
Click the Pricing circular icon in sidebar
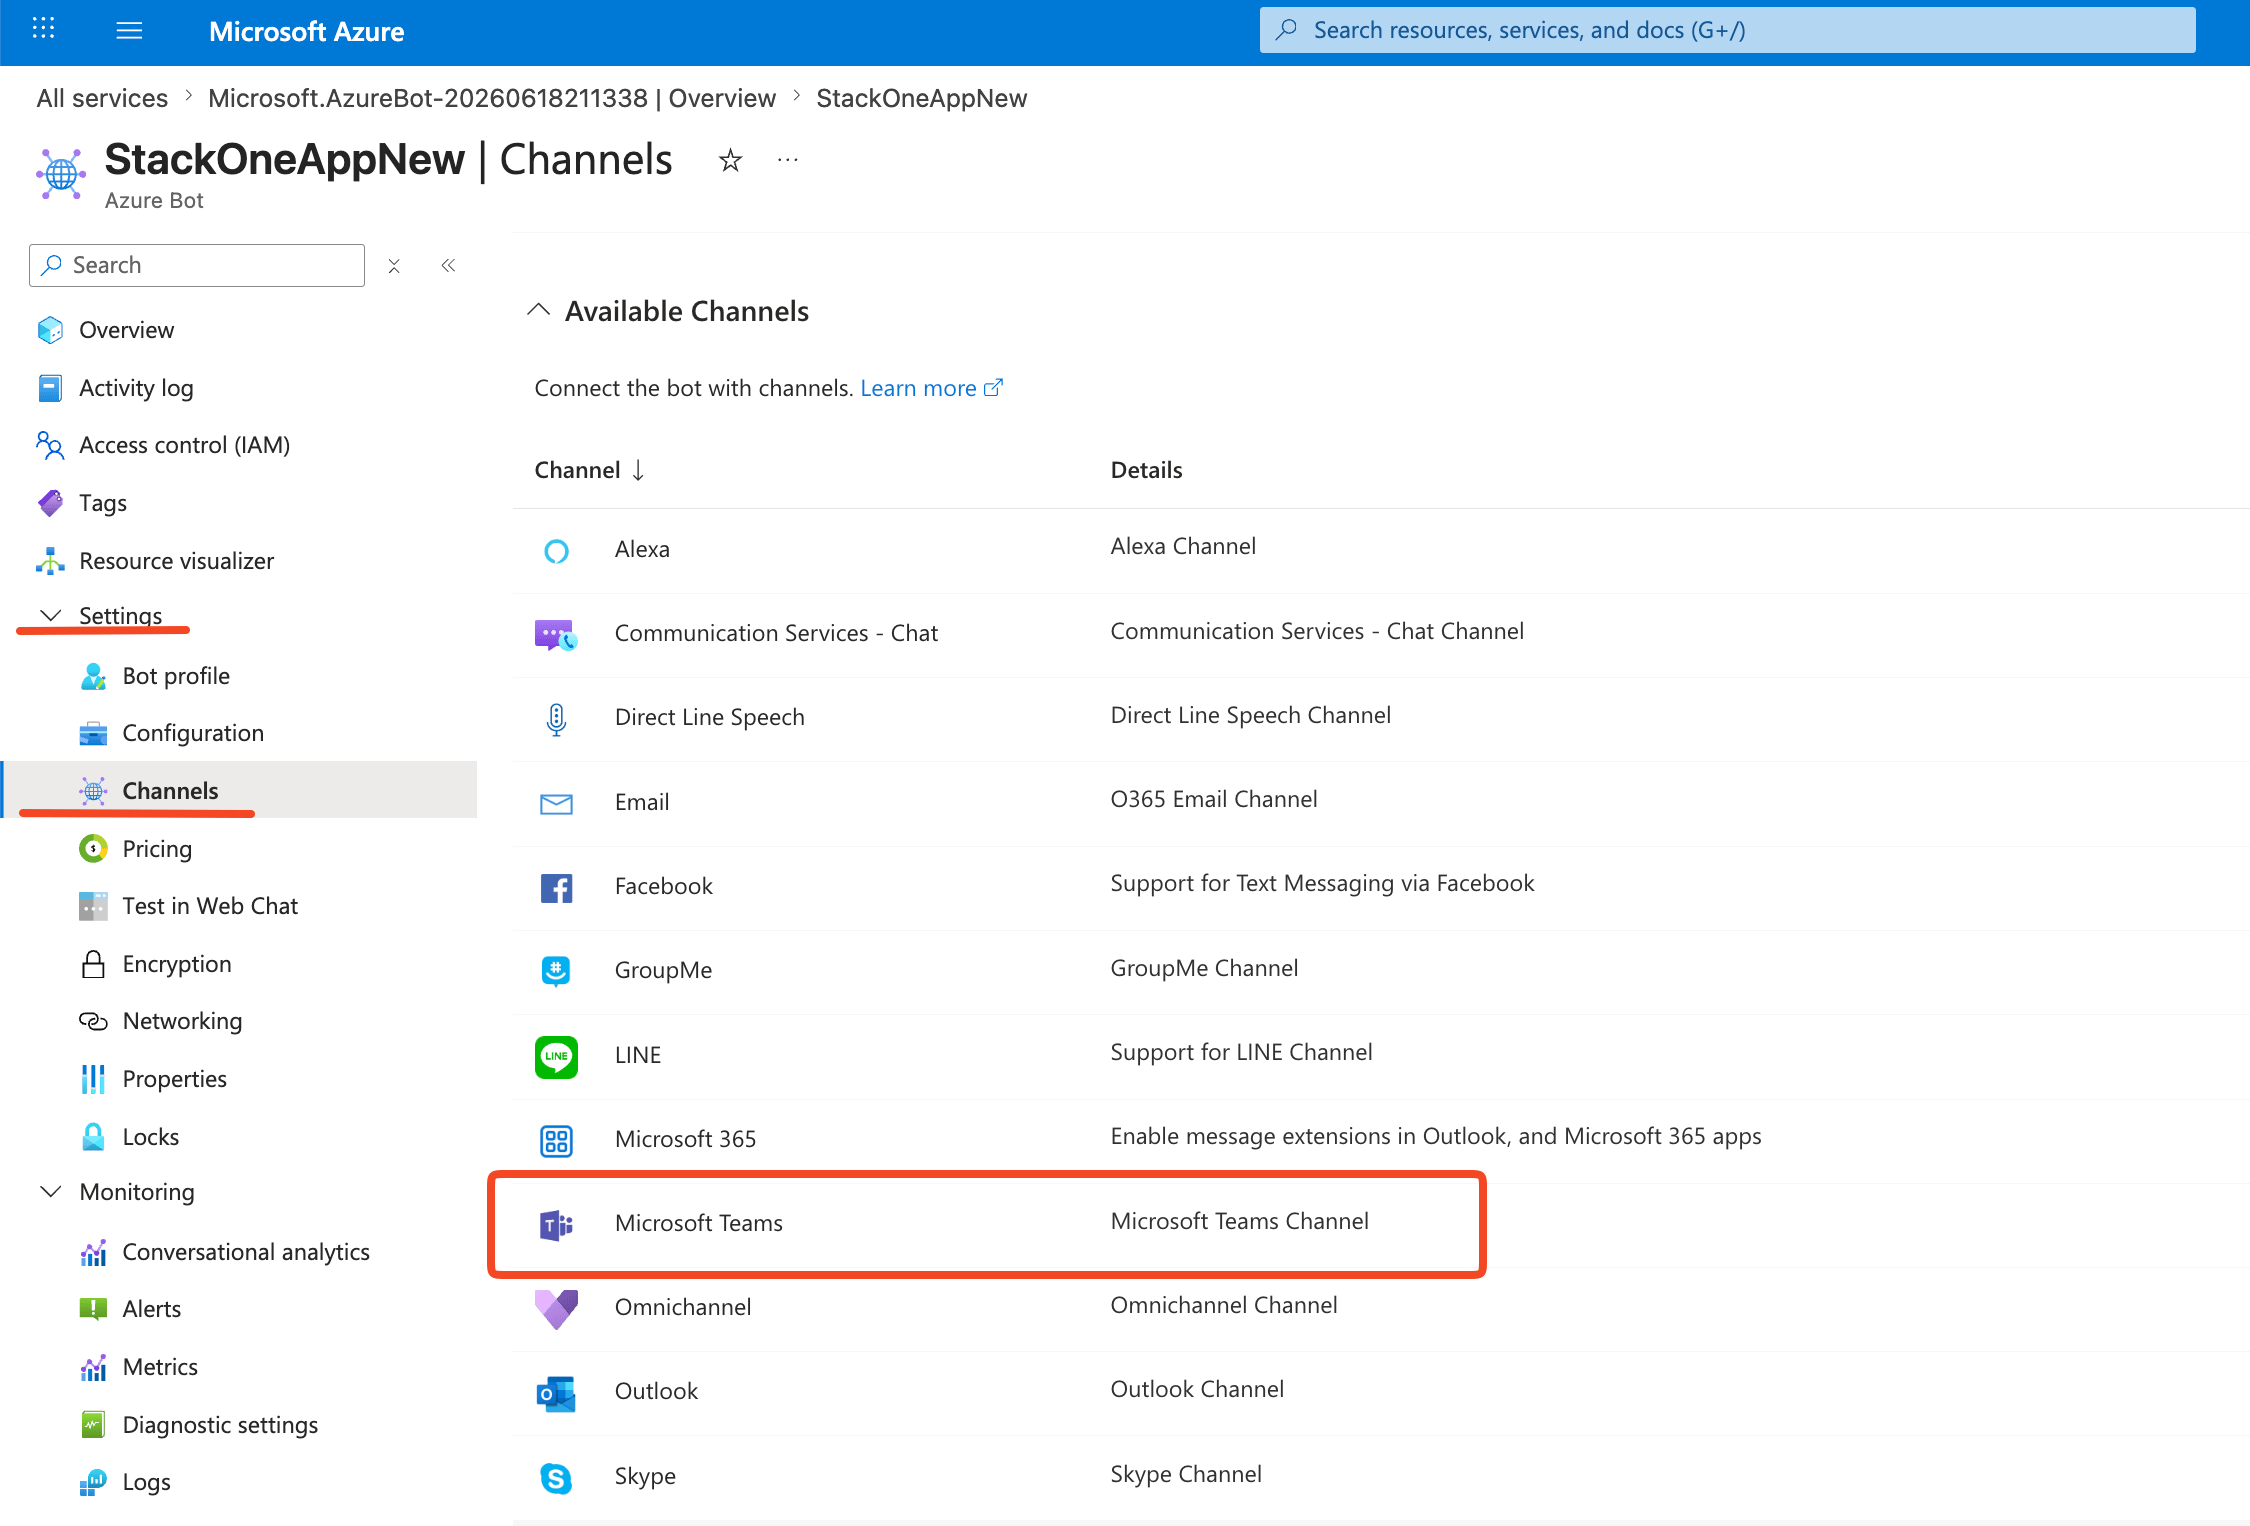point(93,849)
